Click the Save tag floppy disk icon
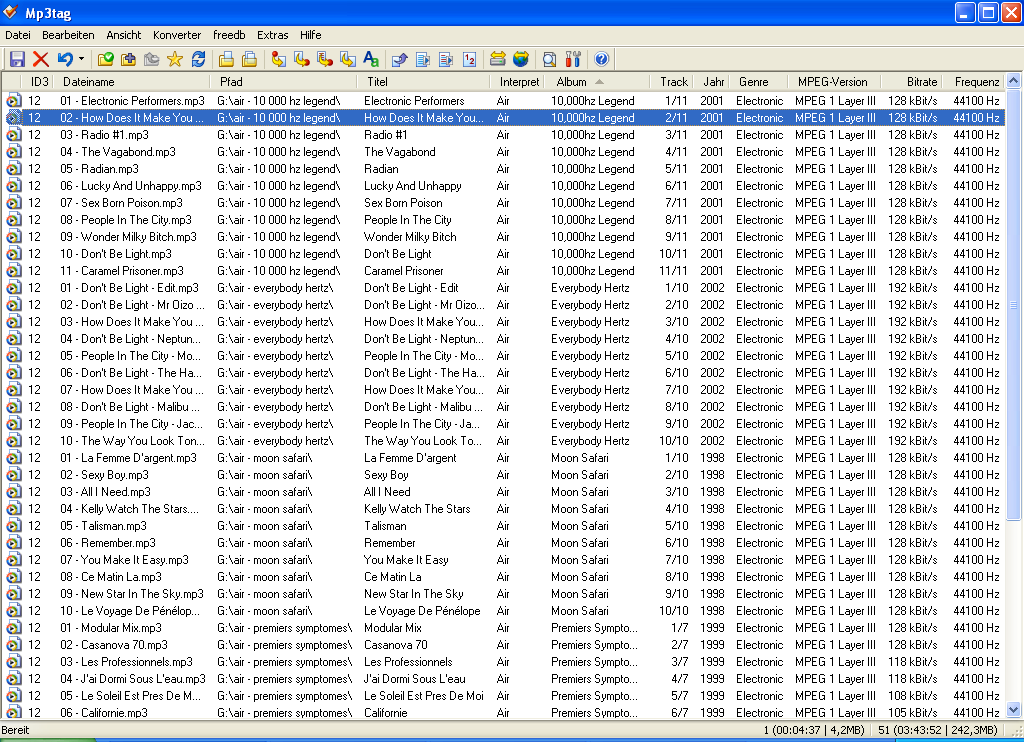The height and width of the screenshot is (742, 1024). point(17,60)
